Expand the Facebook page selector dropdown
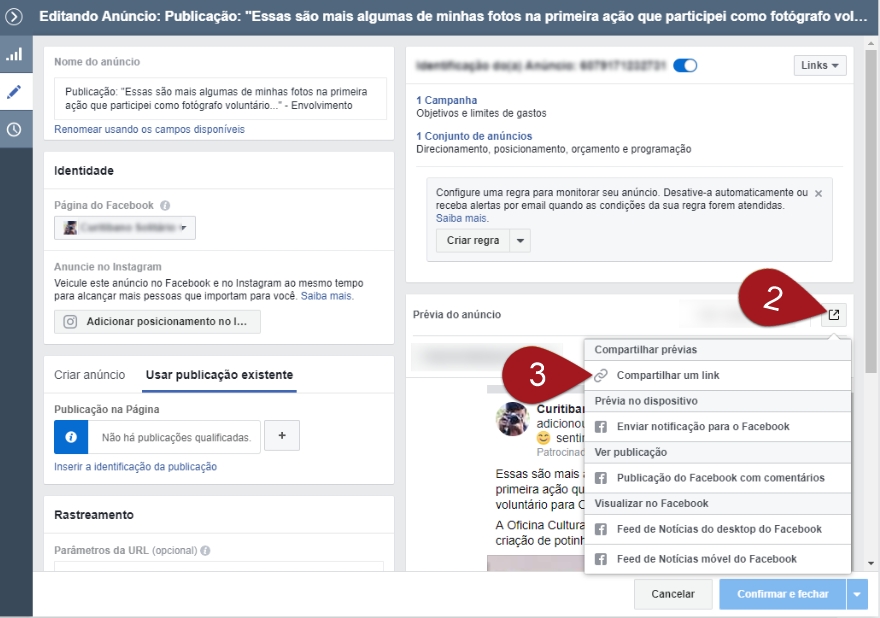880x618 pixels. pyautogui.click(x=125, y=227)
